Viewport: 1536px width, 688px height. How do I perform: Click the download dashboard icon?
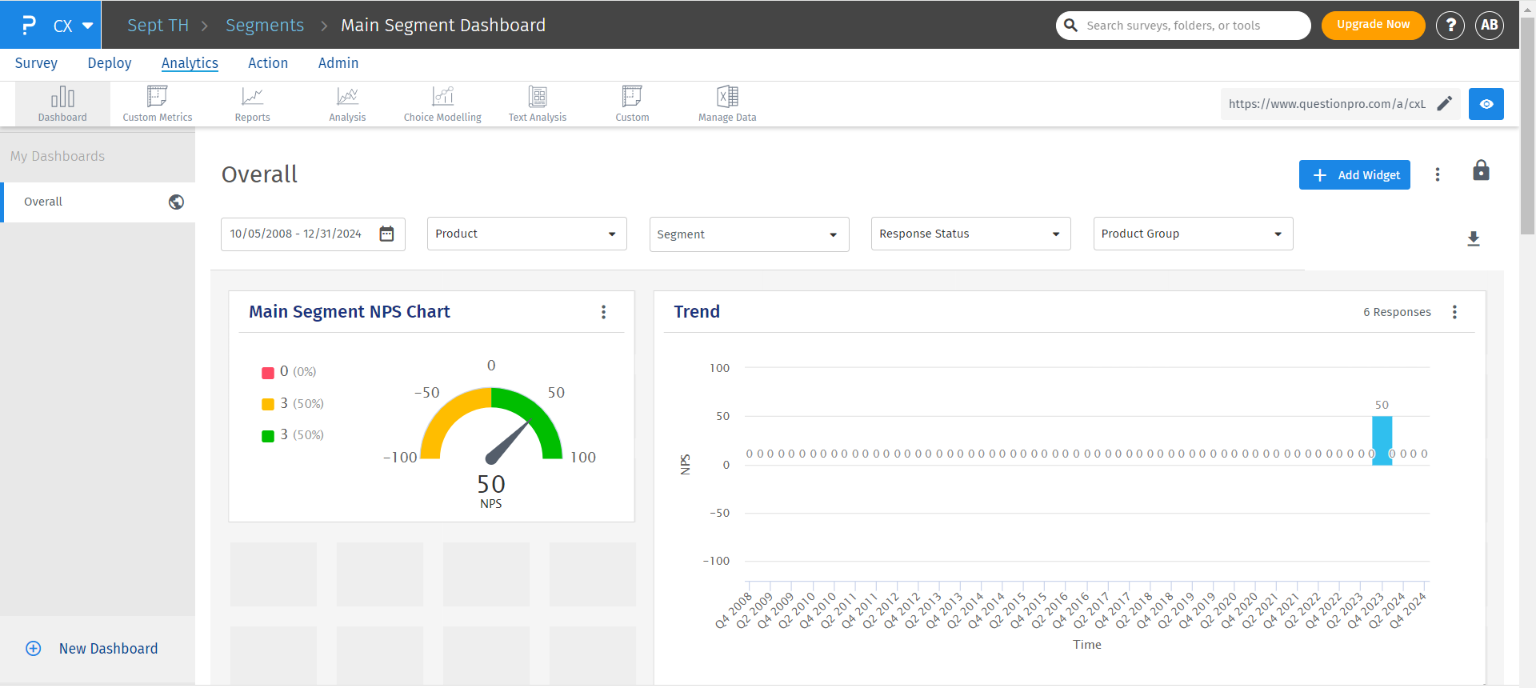[x=1473, y=239]
